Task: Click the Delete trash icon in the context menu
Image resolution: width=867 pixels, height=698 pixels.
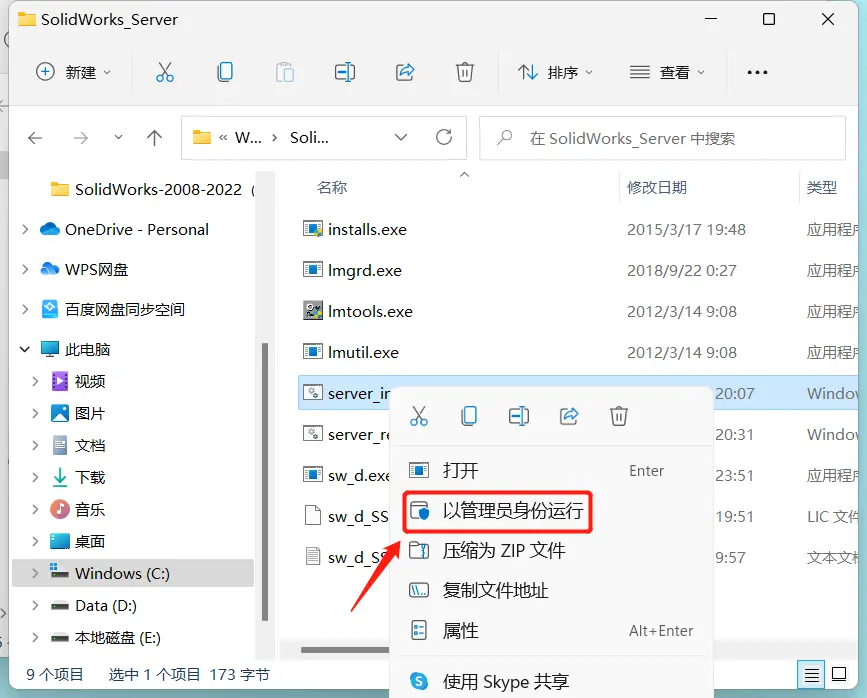Action: [x=618, y=416]
